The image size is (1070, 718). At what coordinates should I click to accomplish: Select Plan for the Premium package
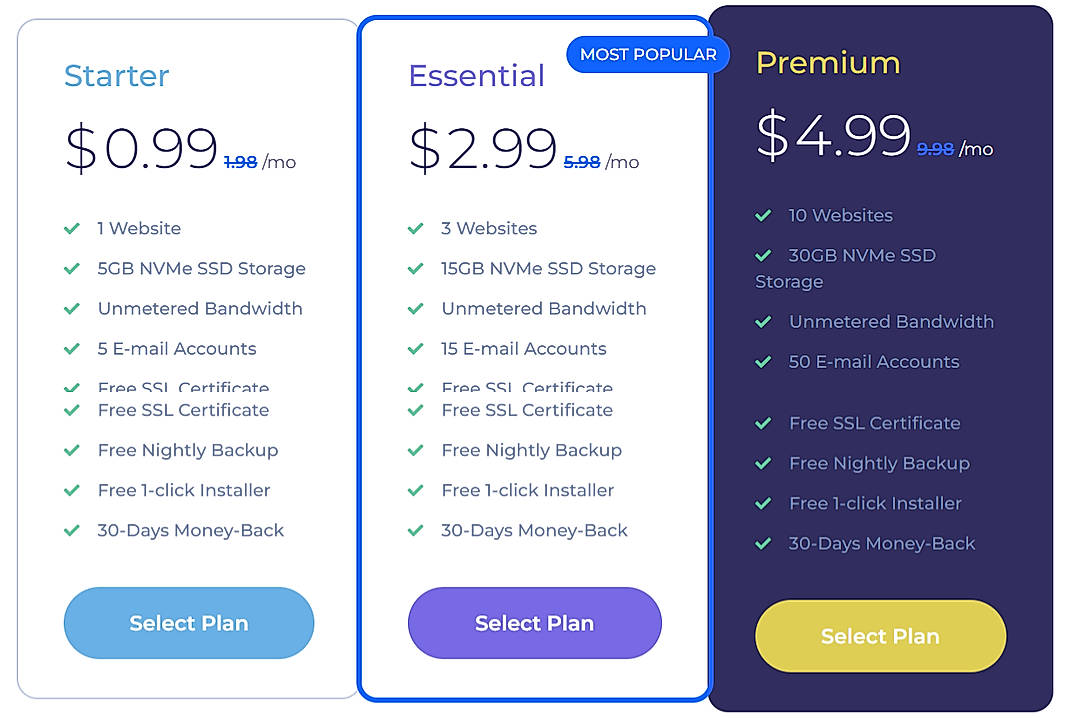coord(880,636)
